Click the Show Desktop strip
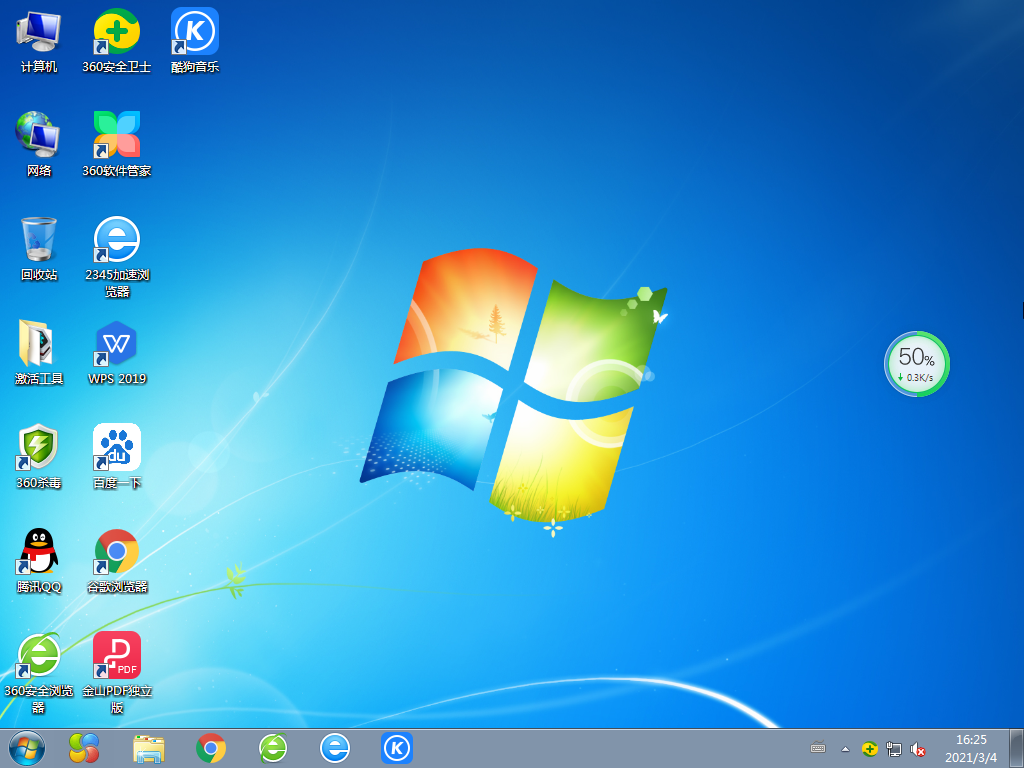 [1020, 748]
